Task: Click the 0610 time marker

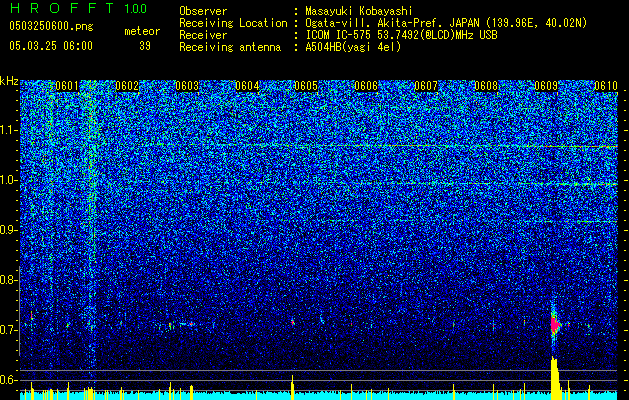Action: tap(606, 86)
